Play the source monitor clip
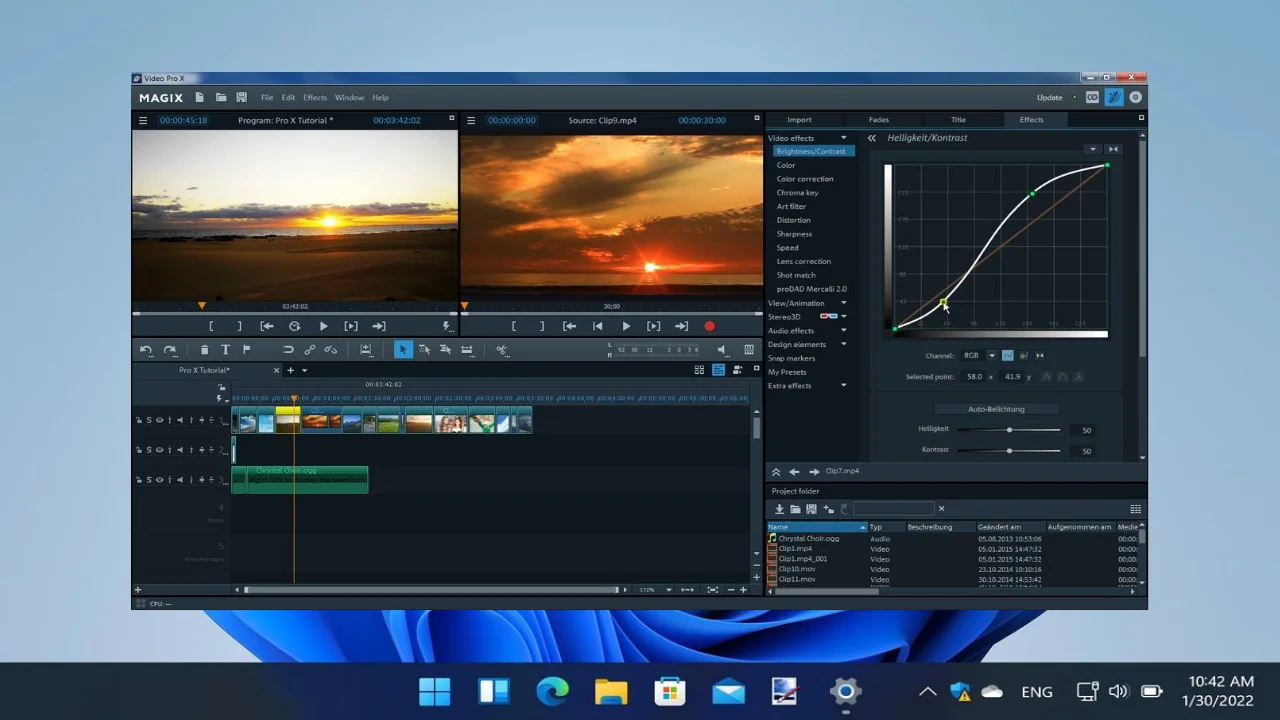Viewport: 1280px width, 720px height. [x=626, y=326]
